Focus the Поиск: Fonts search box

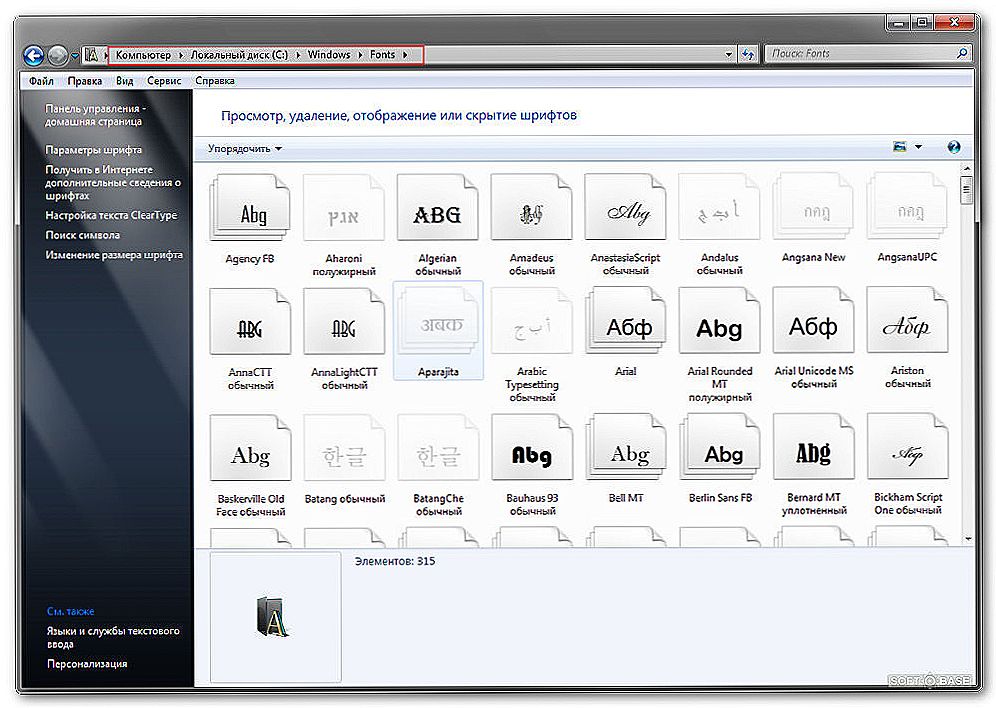click(x=861, y=54)
